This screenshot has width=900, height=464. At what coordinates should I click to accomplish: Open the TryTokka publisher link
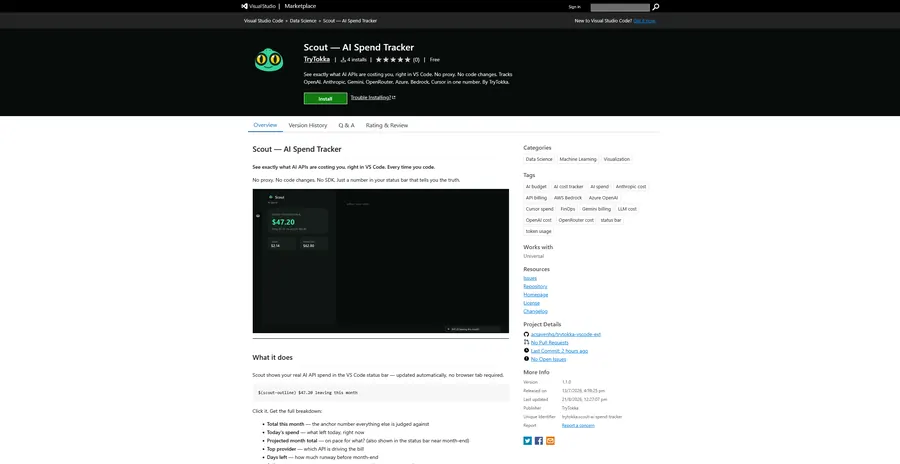[x=317, y=59]
